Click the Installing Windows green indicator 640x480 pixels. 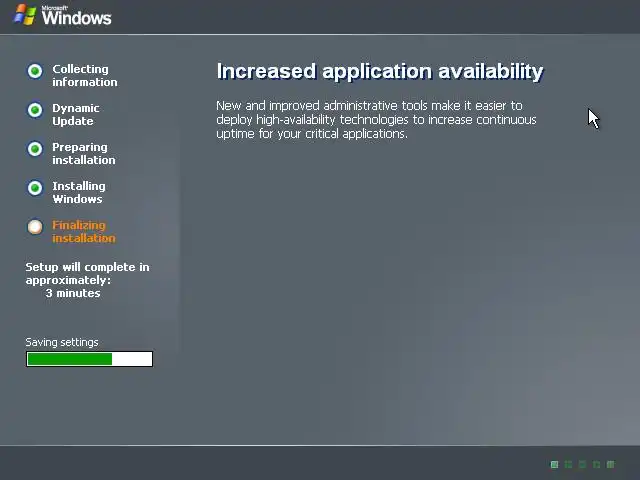click(x=35, y=188)
